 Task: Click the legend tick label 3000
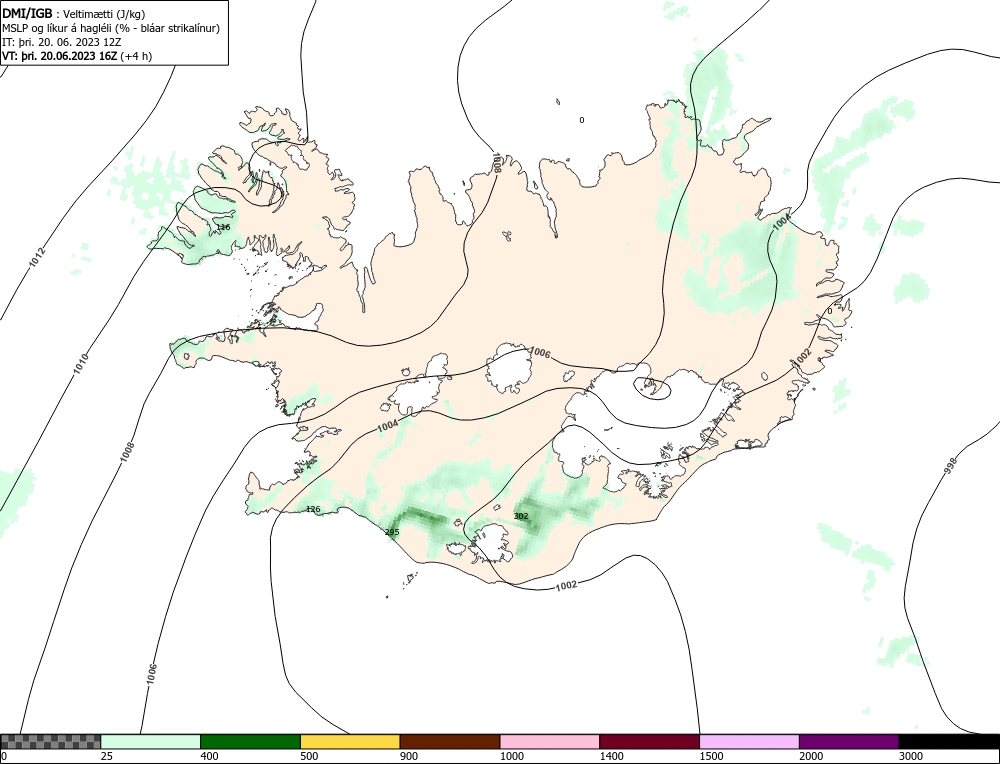tap(911, 756)
